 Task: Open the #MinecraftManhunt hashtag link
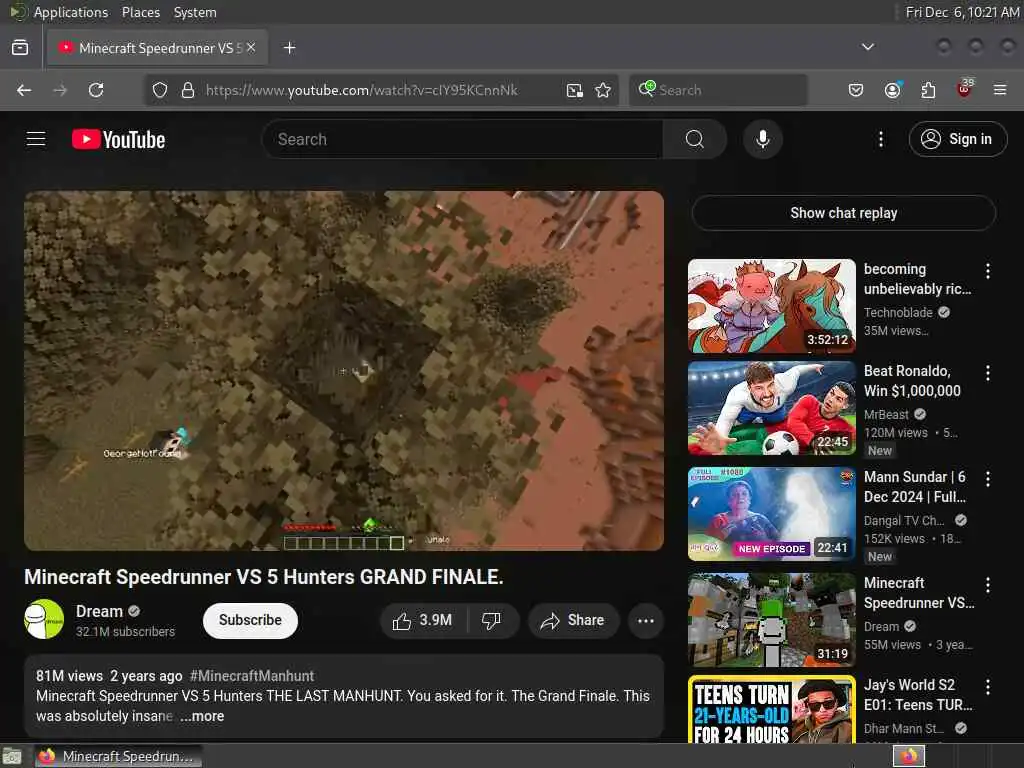tap(251, 676)
